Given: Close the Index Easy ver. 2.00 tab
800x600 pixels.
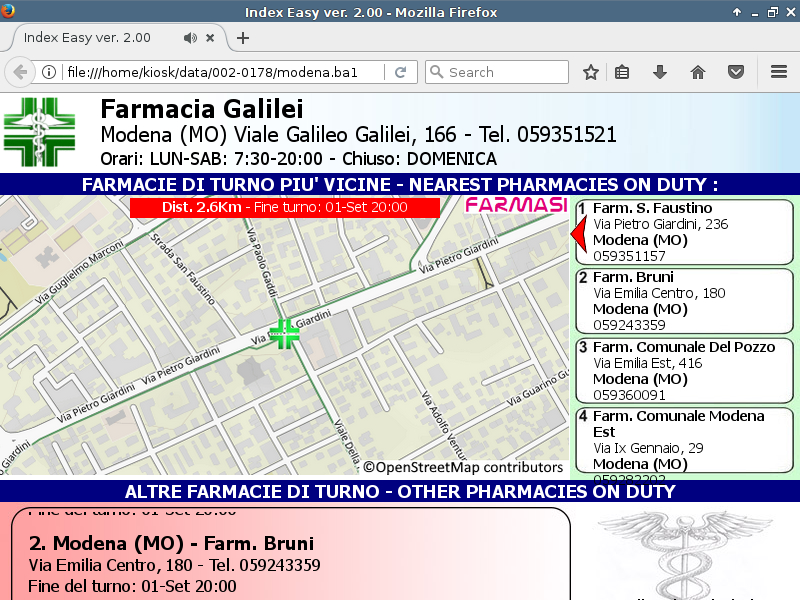Looking at the screenshot, I should click(210, 38).
